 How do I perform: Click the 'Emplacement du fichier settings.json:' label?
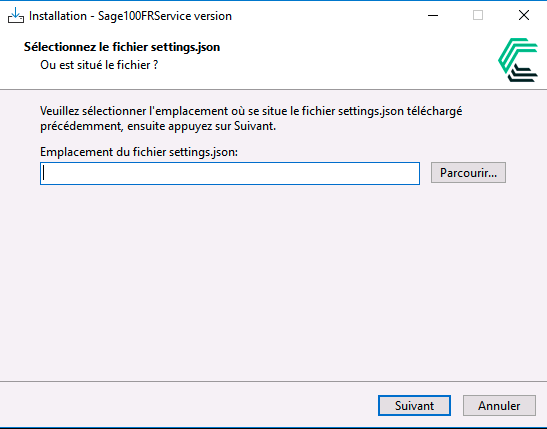point(139,152)
